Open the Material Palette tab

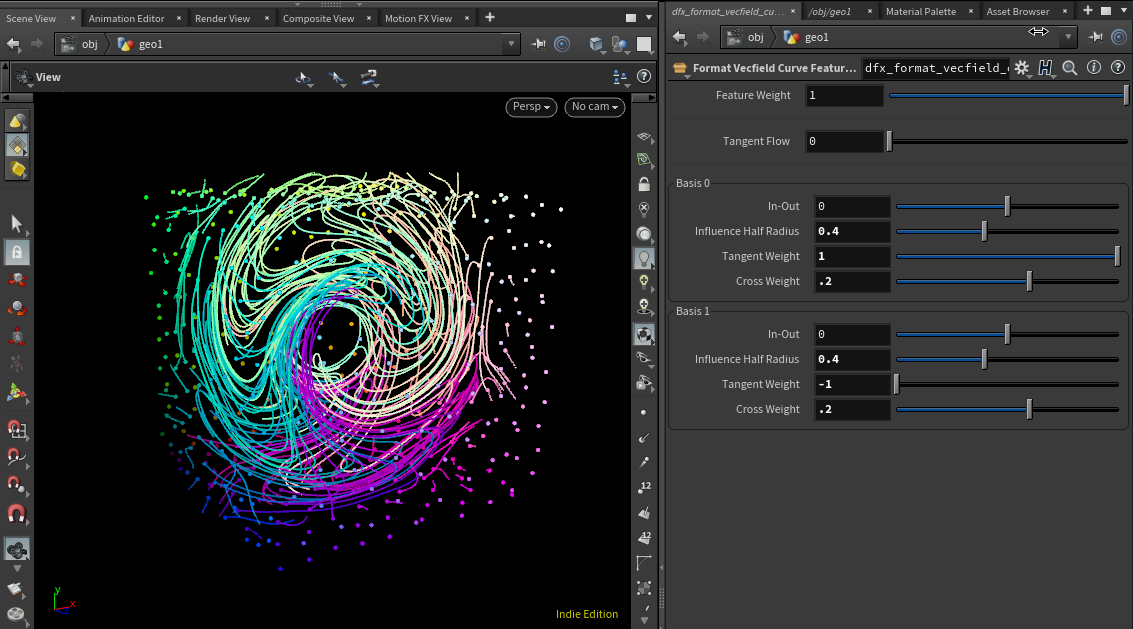920,11
